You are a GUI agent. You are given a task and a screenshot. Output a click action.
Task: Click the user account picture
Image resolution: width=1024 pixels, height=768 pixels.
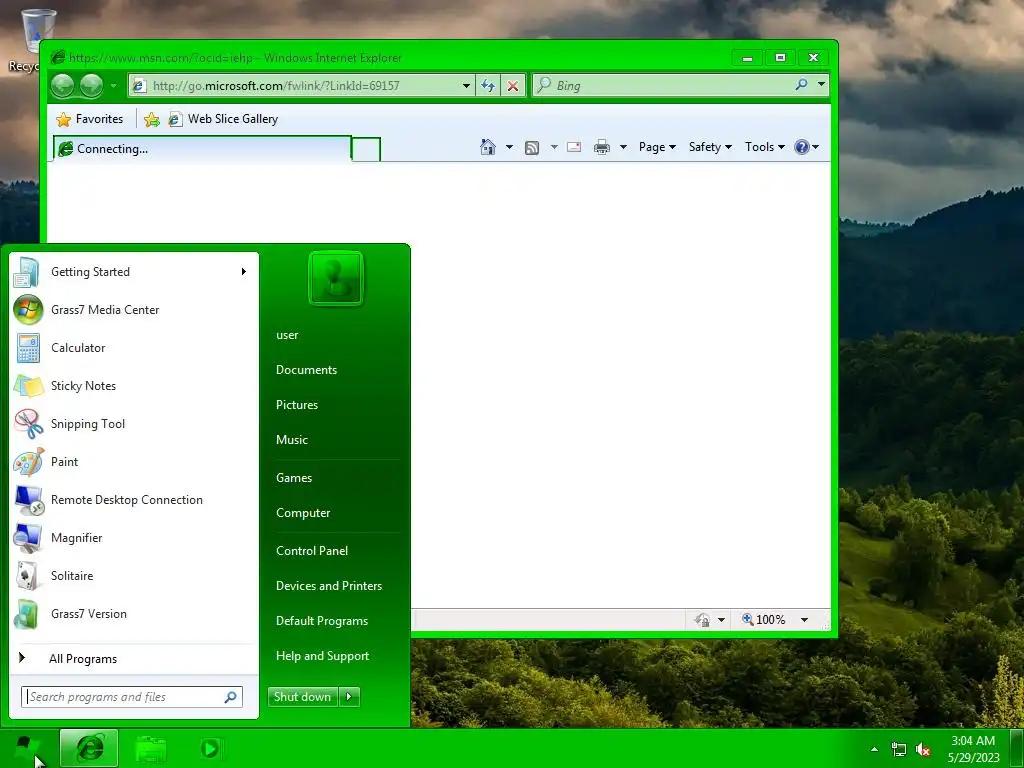point(336,278)
